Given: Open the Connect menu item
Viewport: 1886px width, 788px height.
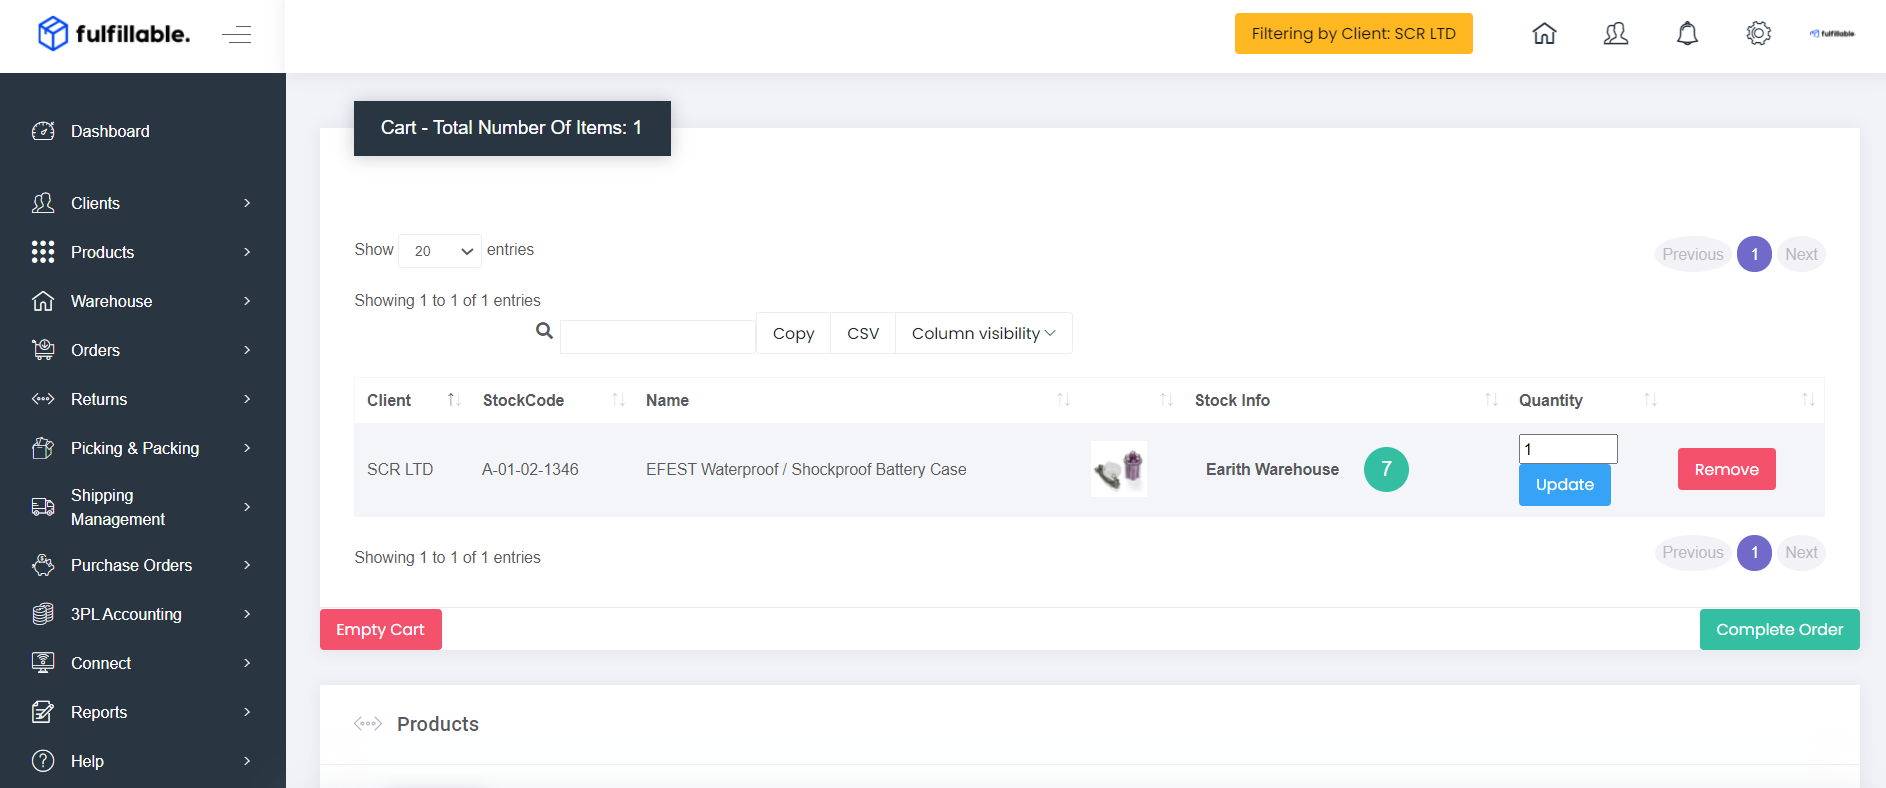Looking at the screenshot, I should tap(101, 663).
